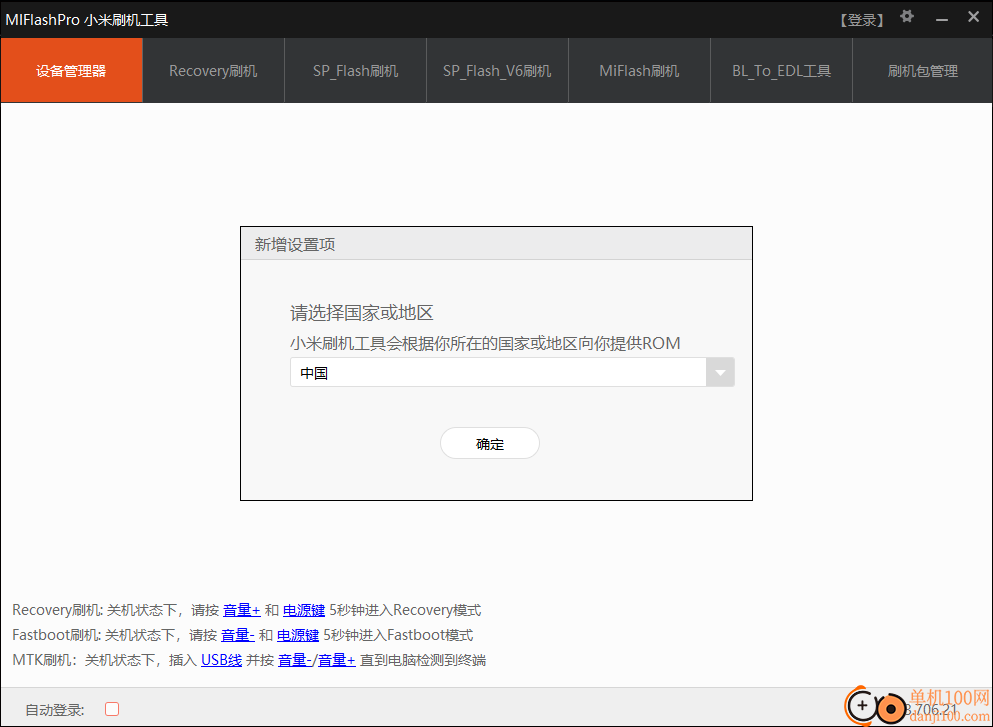Click the 中国 region combo box

click(x=512, y=372)
